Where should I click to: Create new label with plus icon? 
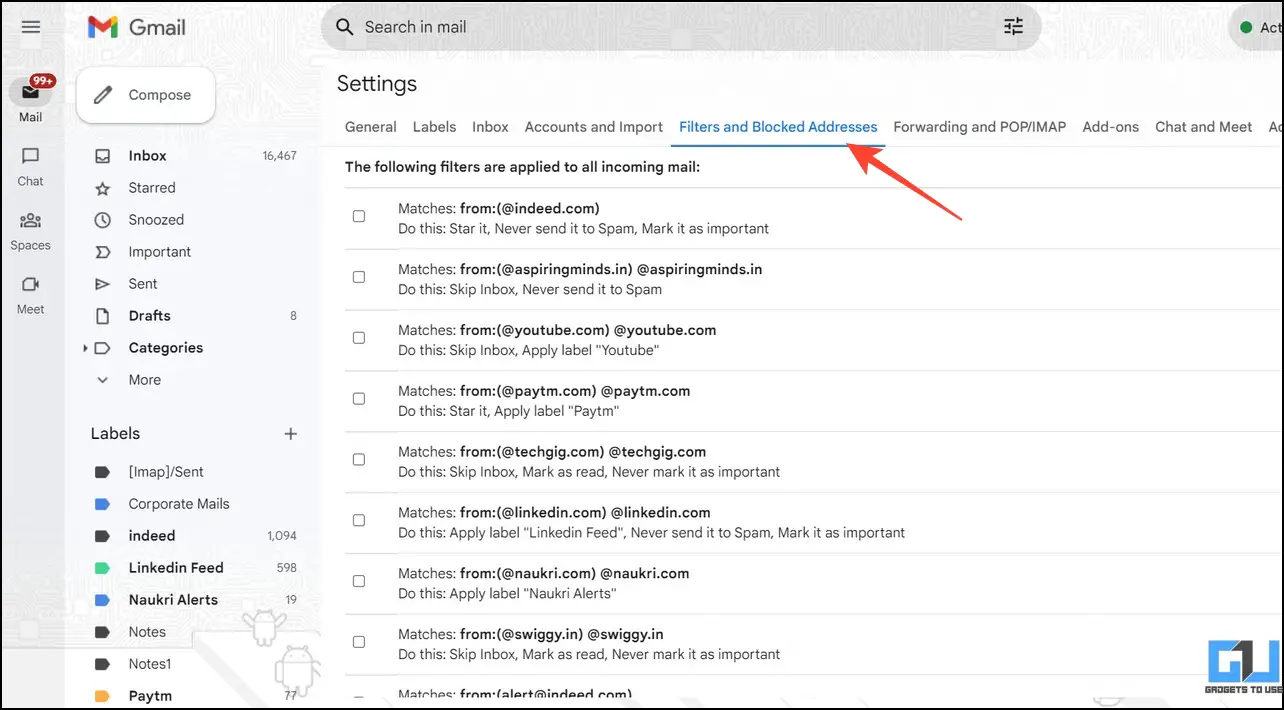click(x=291, y=433)
